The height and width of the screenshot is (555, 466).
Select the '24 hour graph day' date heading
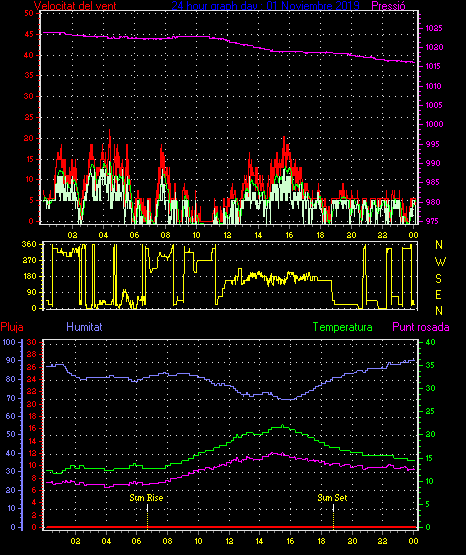(265, 5)
